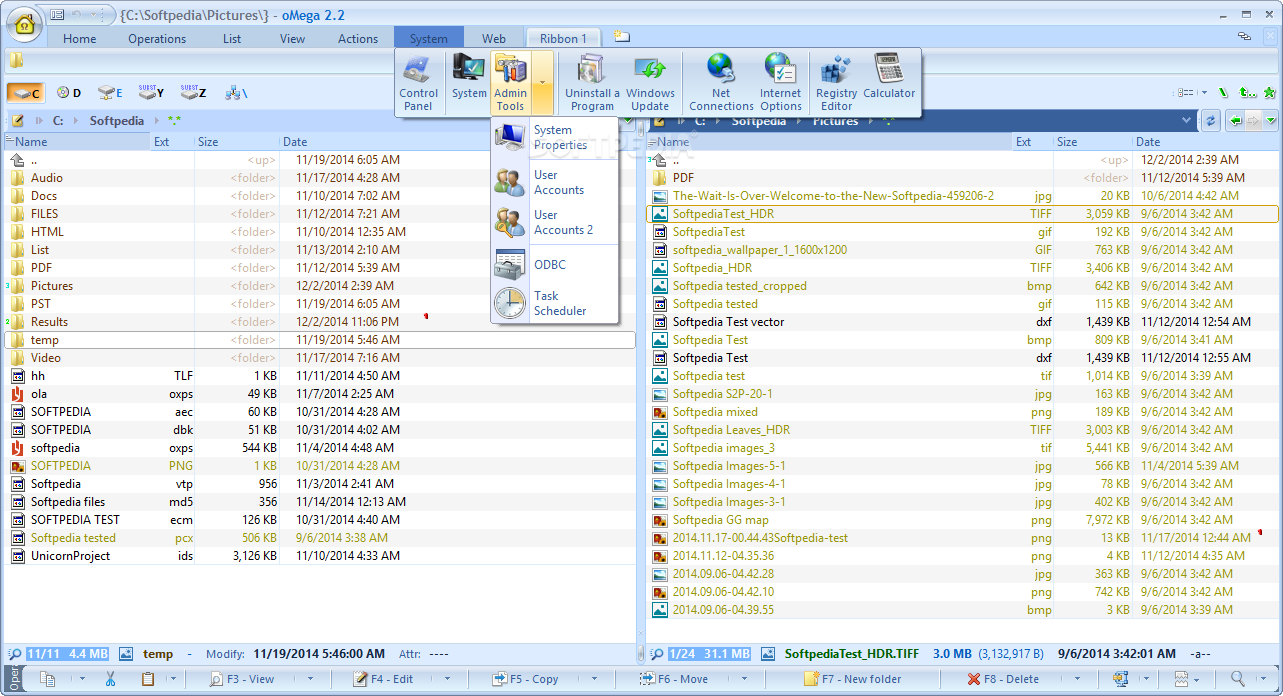Expand the F3 - View dropdown arrow

[309, 679]
